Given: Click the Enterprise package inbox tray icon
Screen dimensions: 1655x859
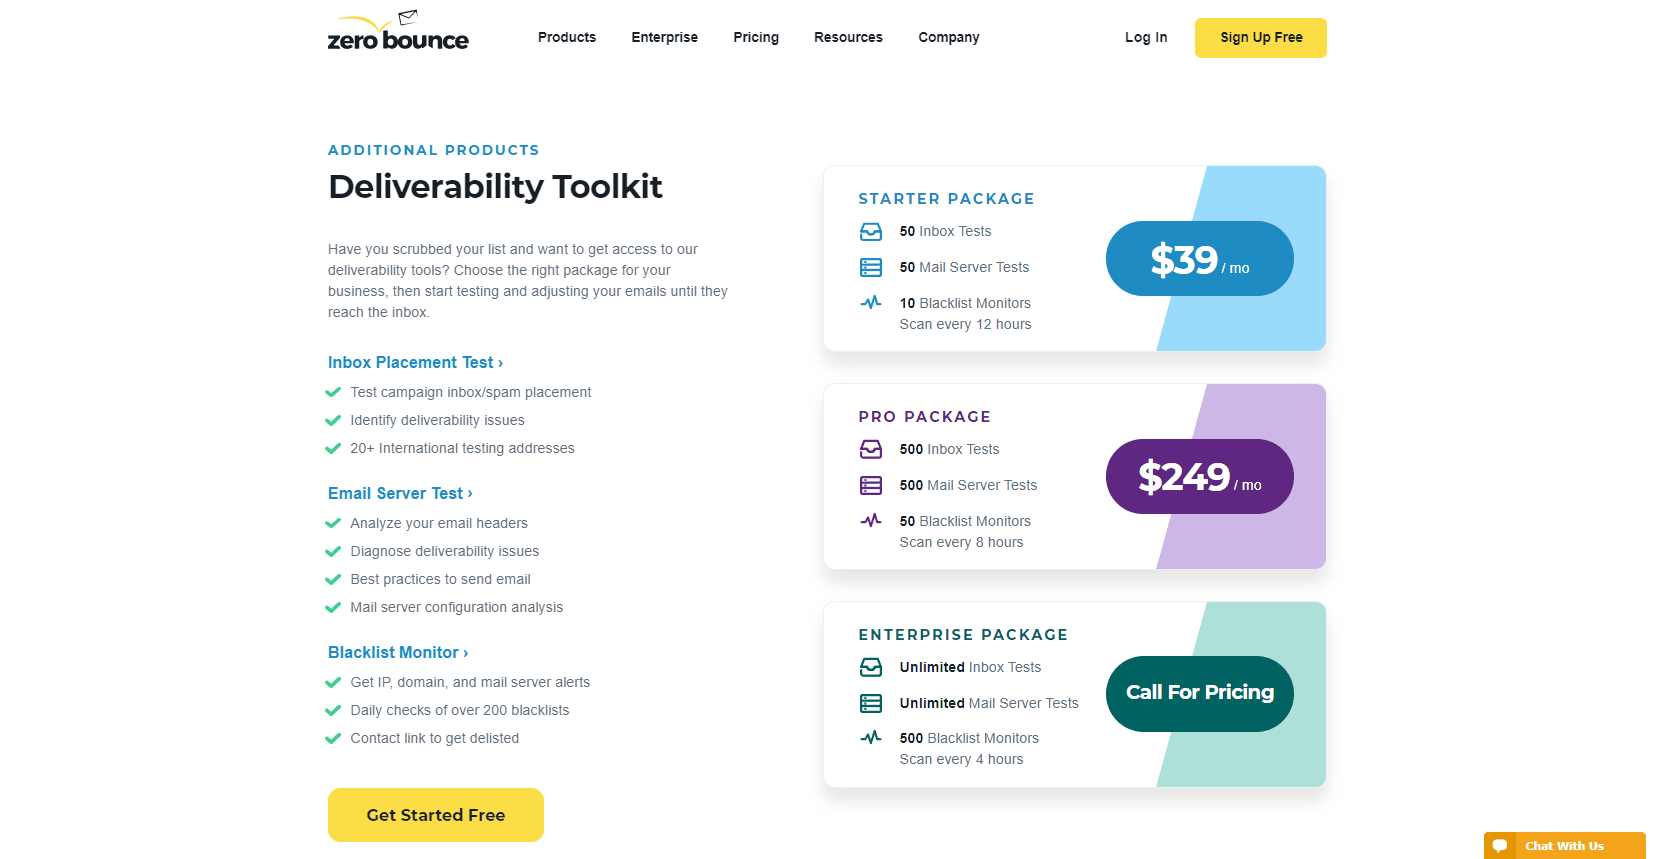Looking at the screenshot, I should coord(871,668).
